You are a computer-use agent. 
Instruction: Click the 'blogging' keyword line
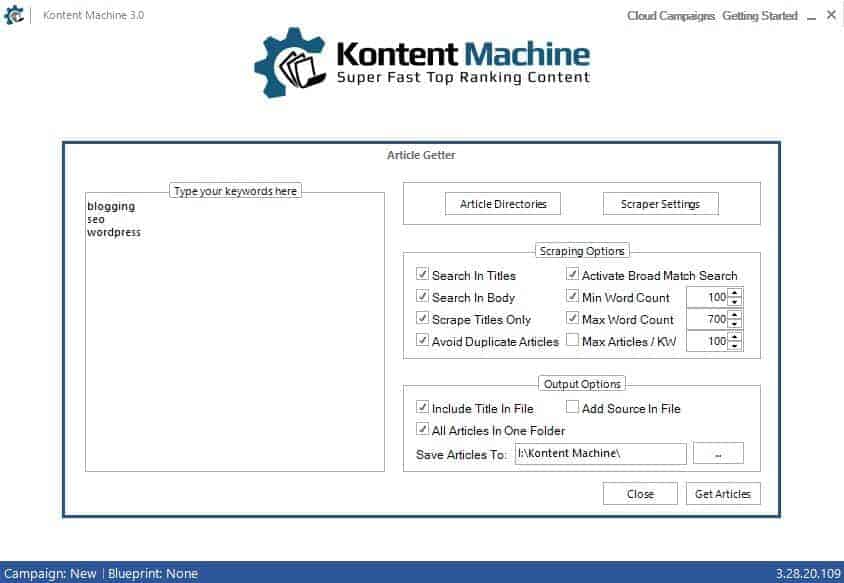pos(111,207)
